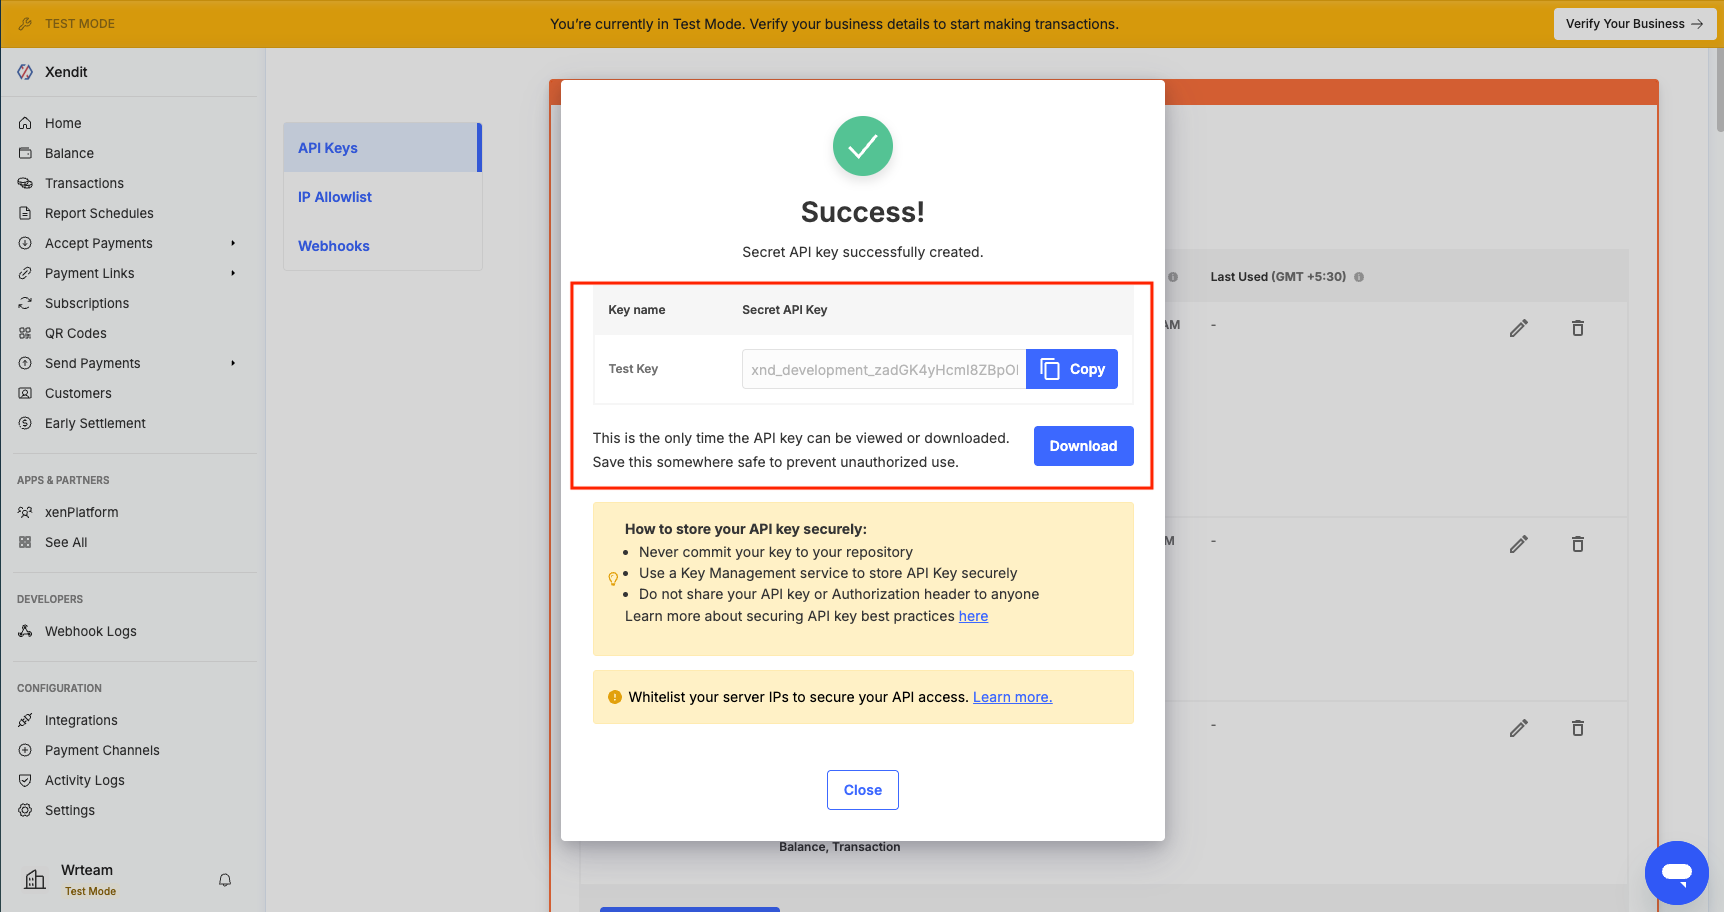Image resolution: width=1724 pixels, height=912 pixels.
Task: Click the info icon next to Last Used
Action: (x=1359, y=277)
